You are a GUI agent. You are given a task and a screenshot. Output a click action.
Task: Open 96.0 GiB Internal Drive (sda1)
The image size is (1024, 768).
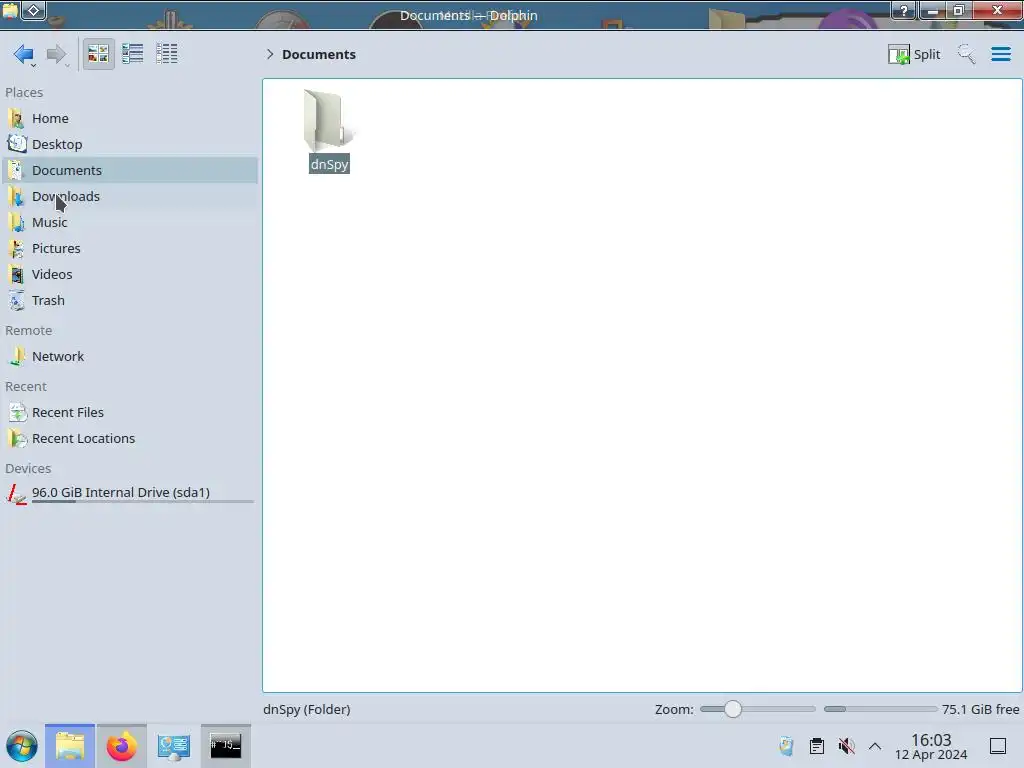tap(130, 494)
